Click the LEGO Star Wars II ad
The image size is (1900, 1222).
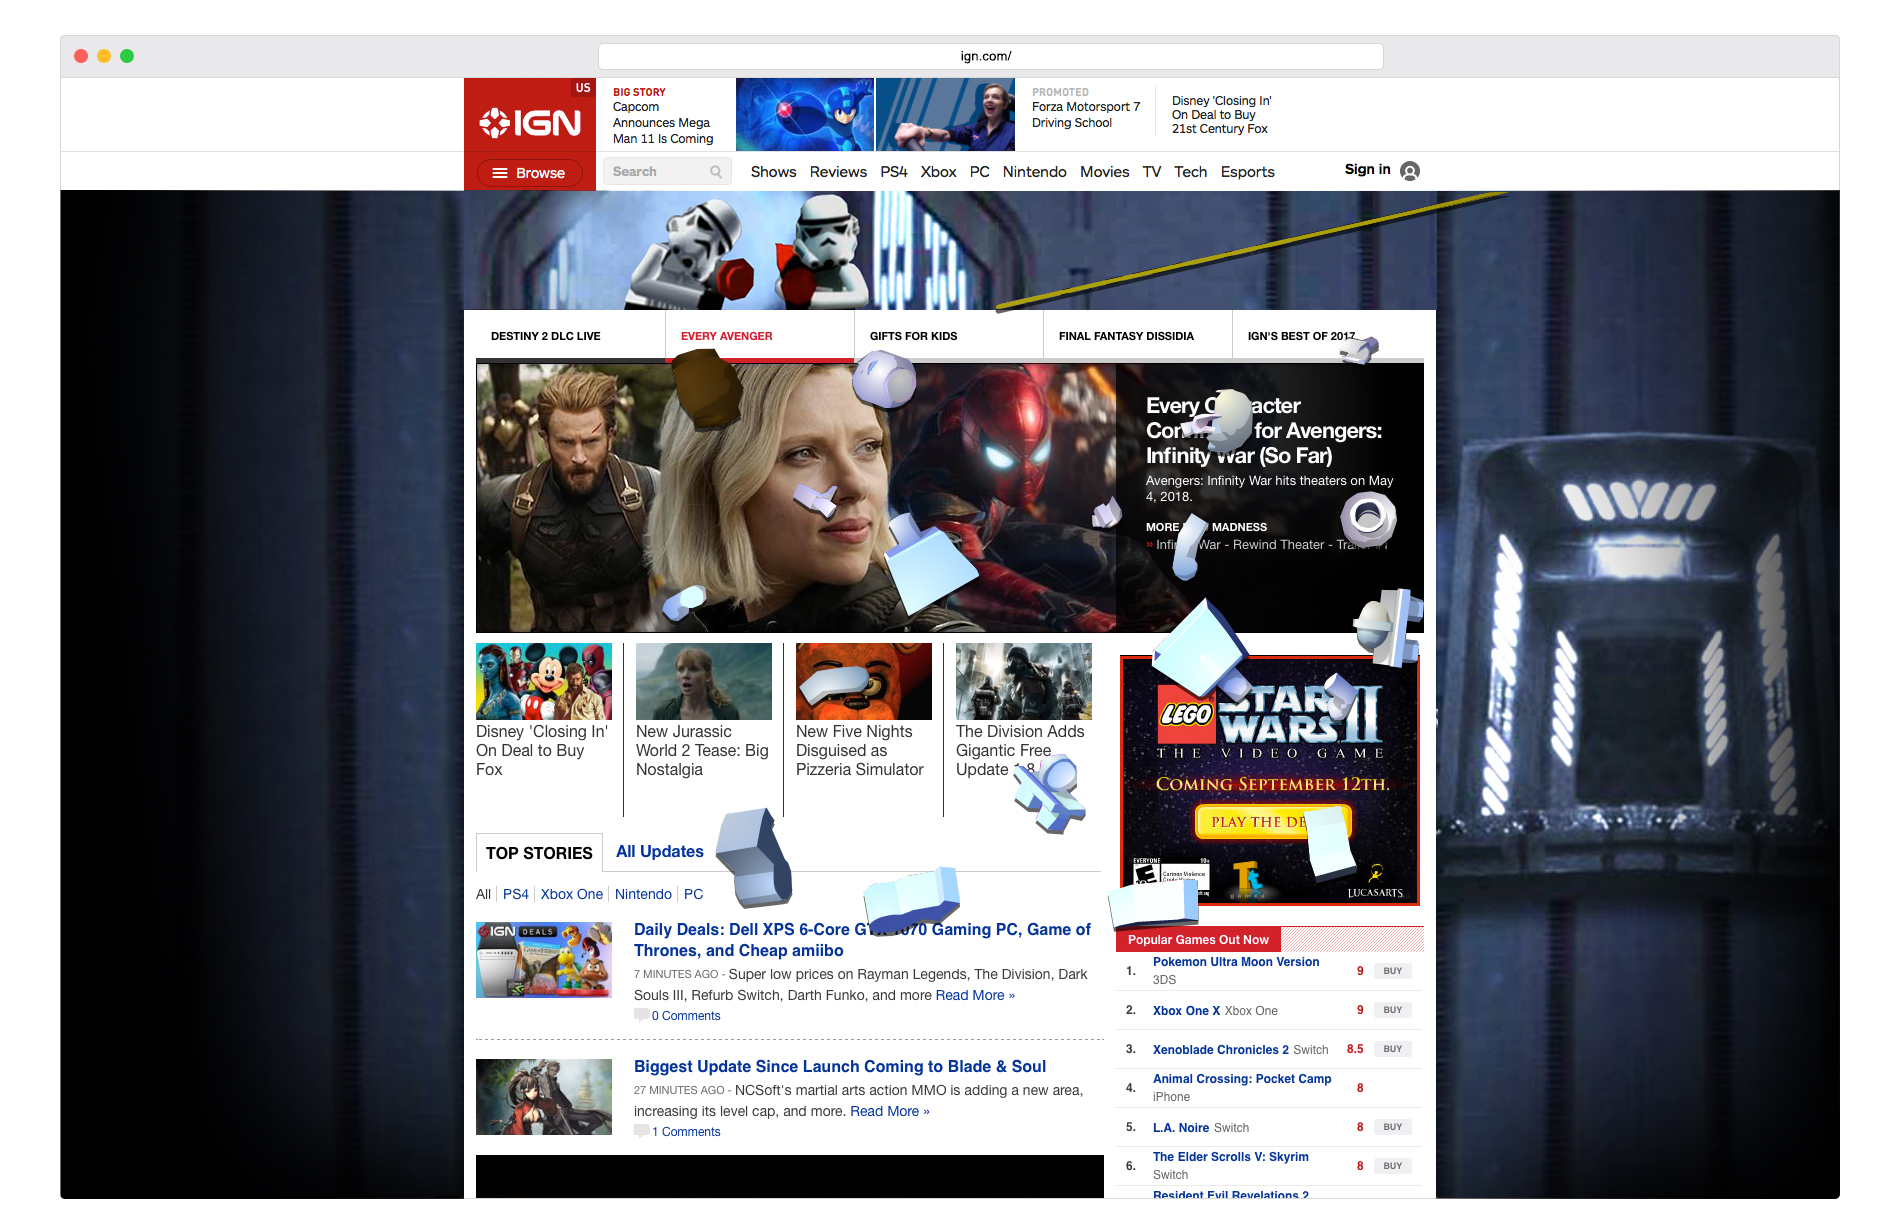click(x=1270, y=780)
